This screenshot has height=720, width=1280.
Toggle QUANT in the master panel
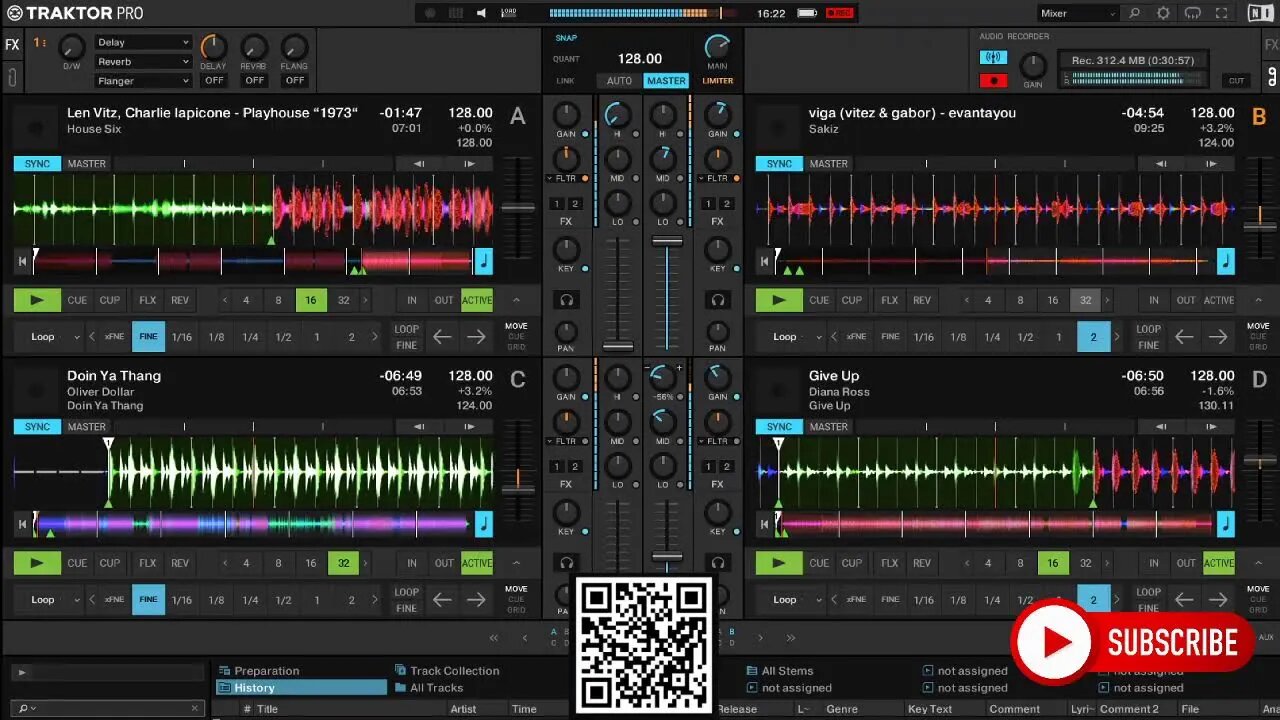566,59
